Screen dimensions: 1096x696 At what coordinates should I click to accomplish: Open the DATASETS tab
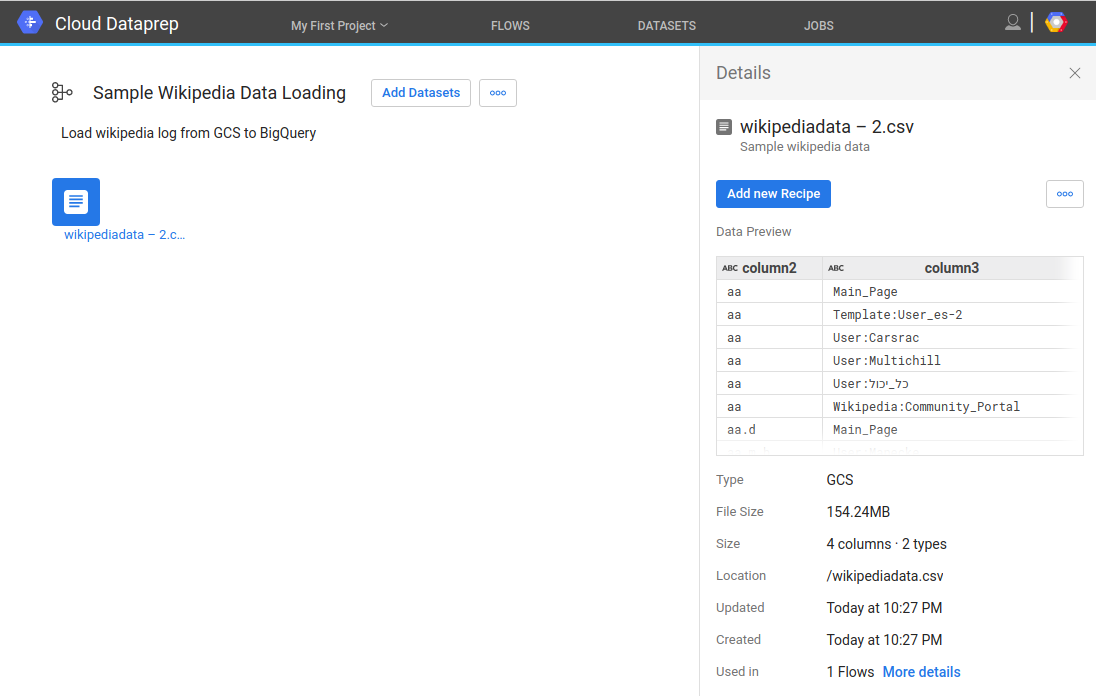click(667, 26)
